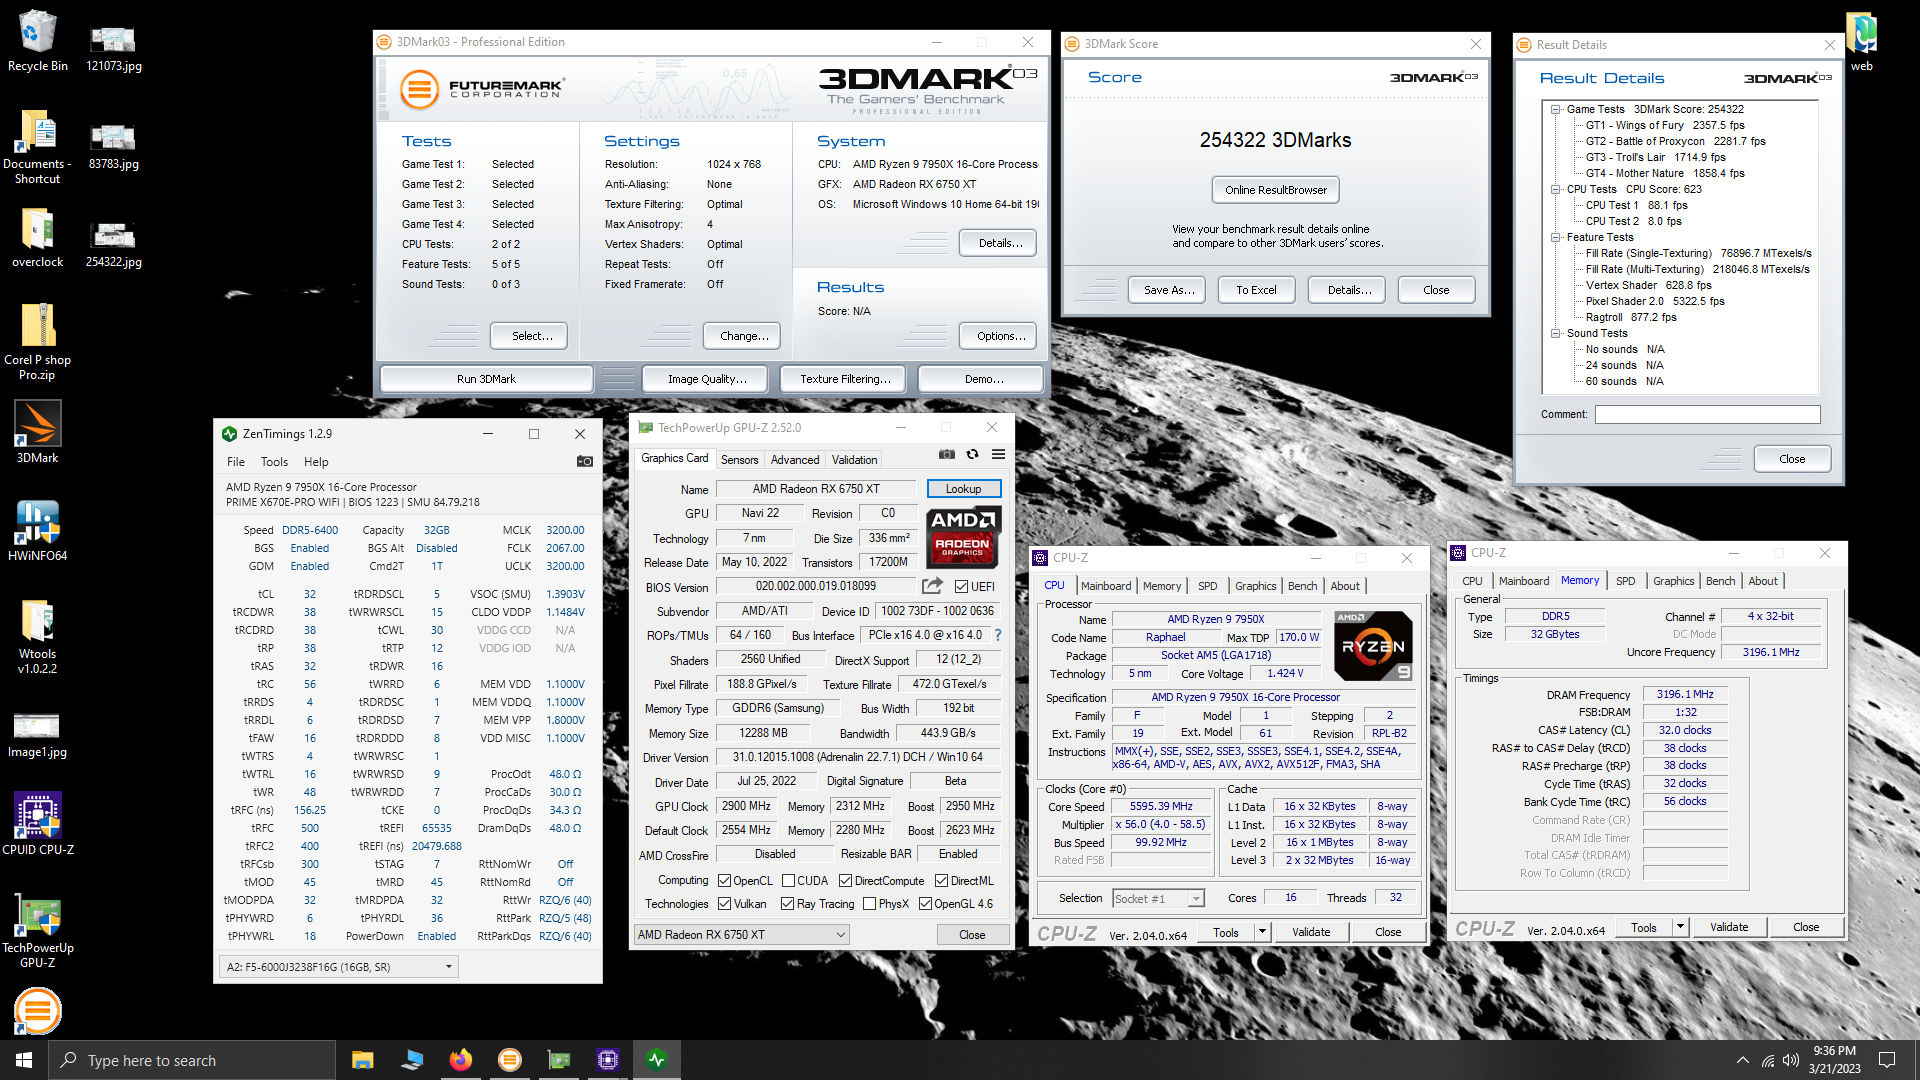
Task: Toggle OpenCL checkbox in GPU-Z
Action: coord(725,881)
